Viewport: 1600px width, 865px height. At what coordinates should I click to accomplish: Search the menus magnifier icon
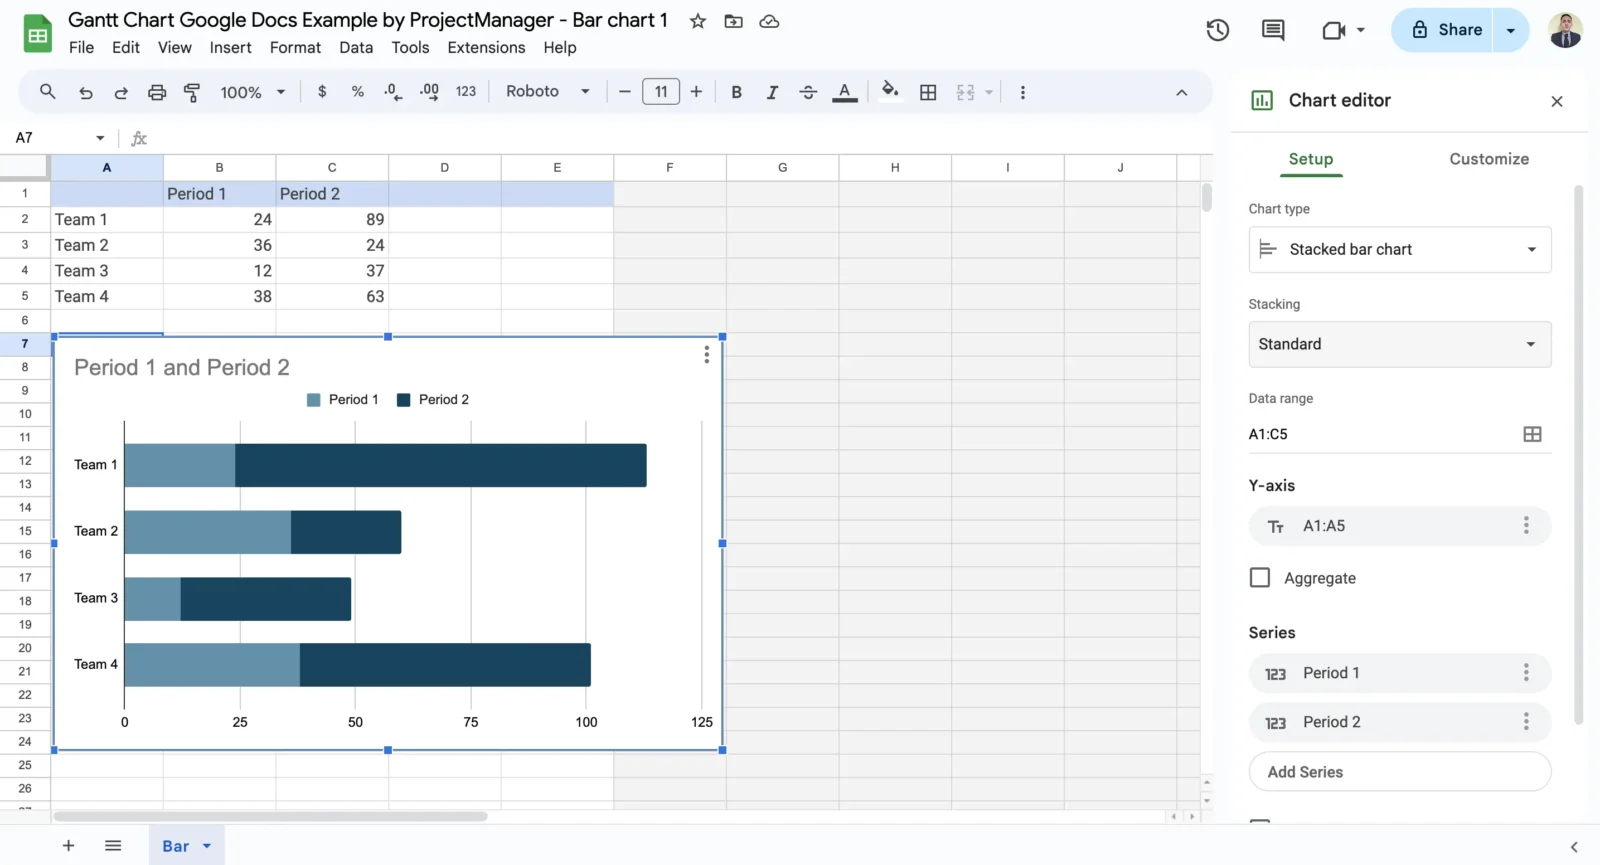pyautogui.click(x=47, y=92)
